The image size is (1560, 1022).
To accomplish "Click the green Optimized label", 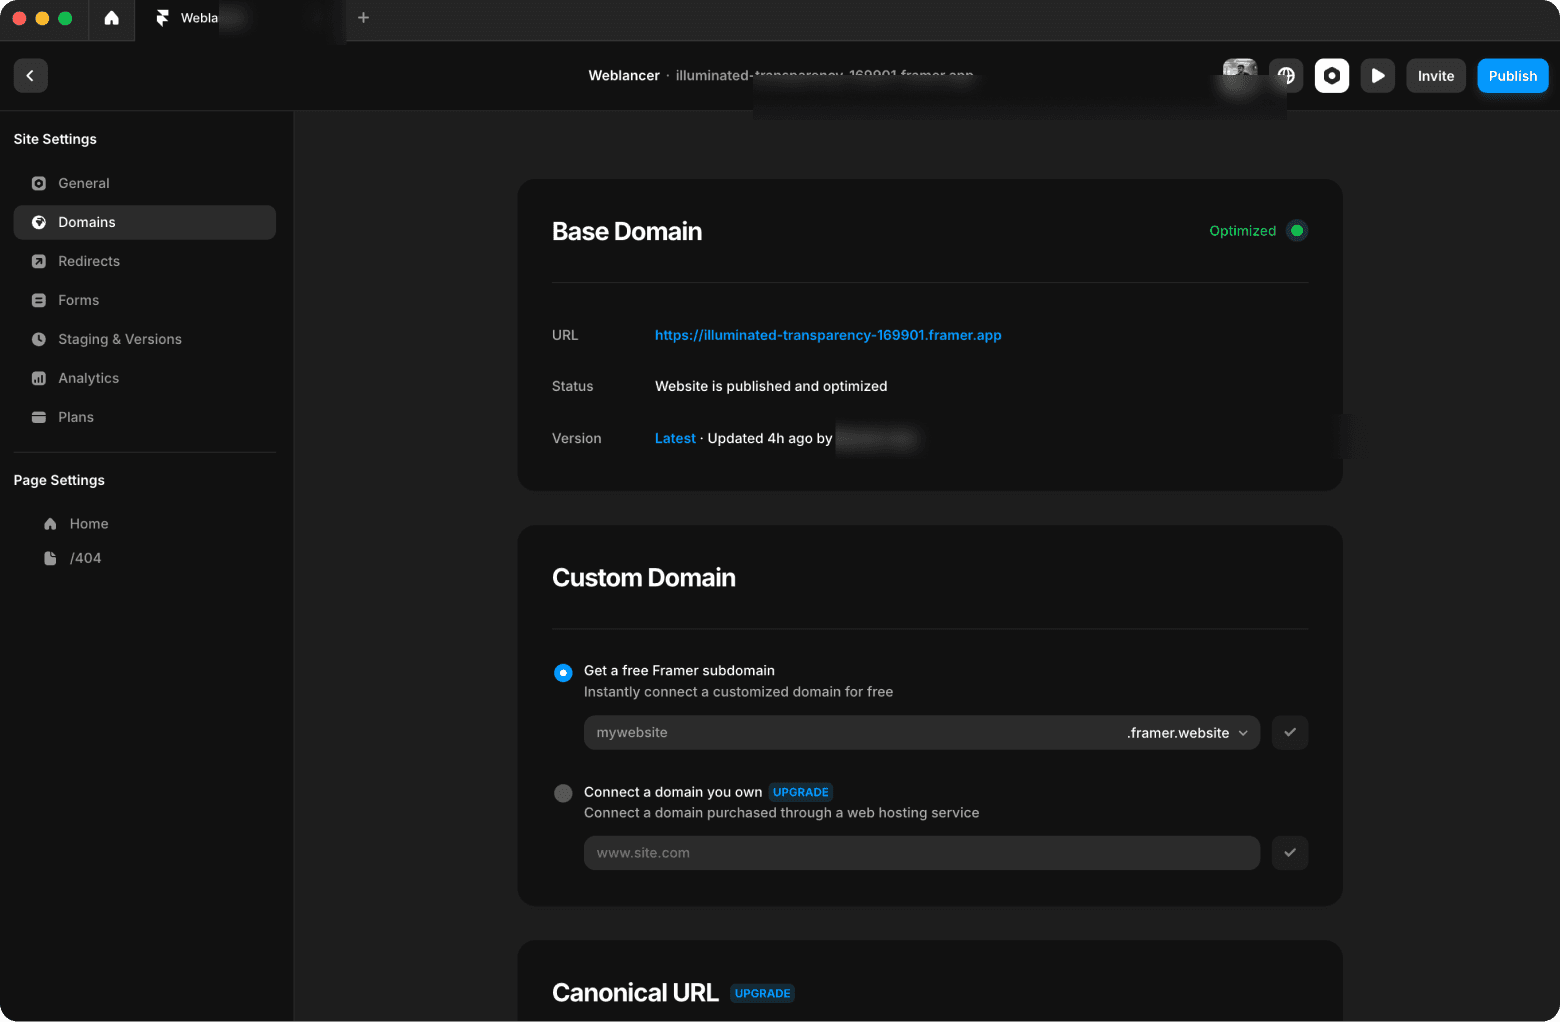I will (x=1243, y=231).
